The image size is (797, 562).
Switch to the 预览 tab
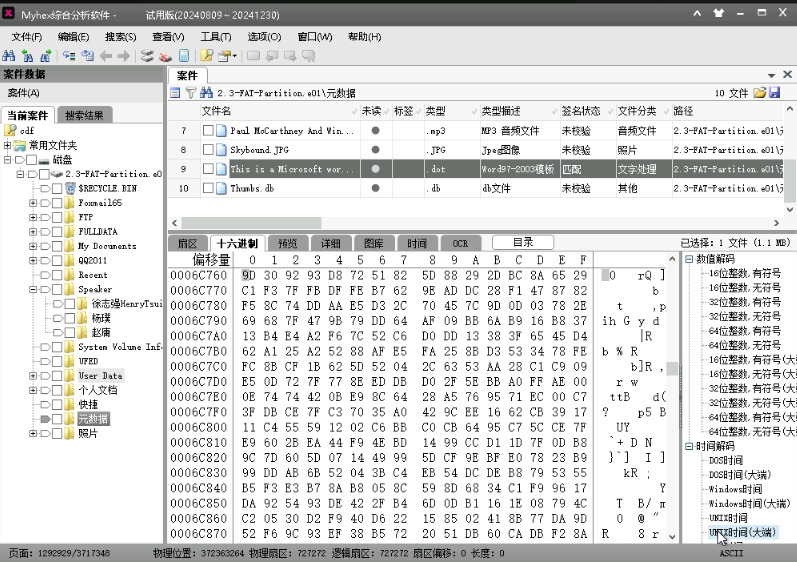click(288, 243)
